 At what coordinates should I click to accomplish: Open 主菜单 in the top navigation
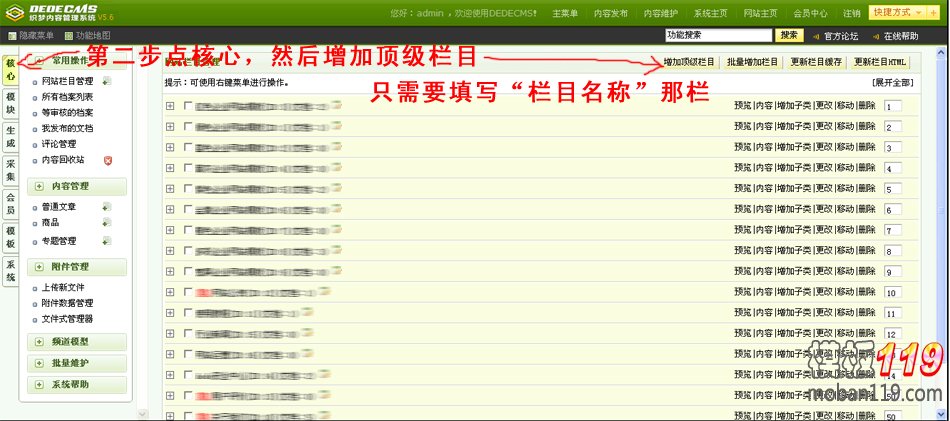(x=565, y=13)
